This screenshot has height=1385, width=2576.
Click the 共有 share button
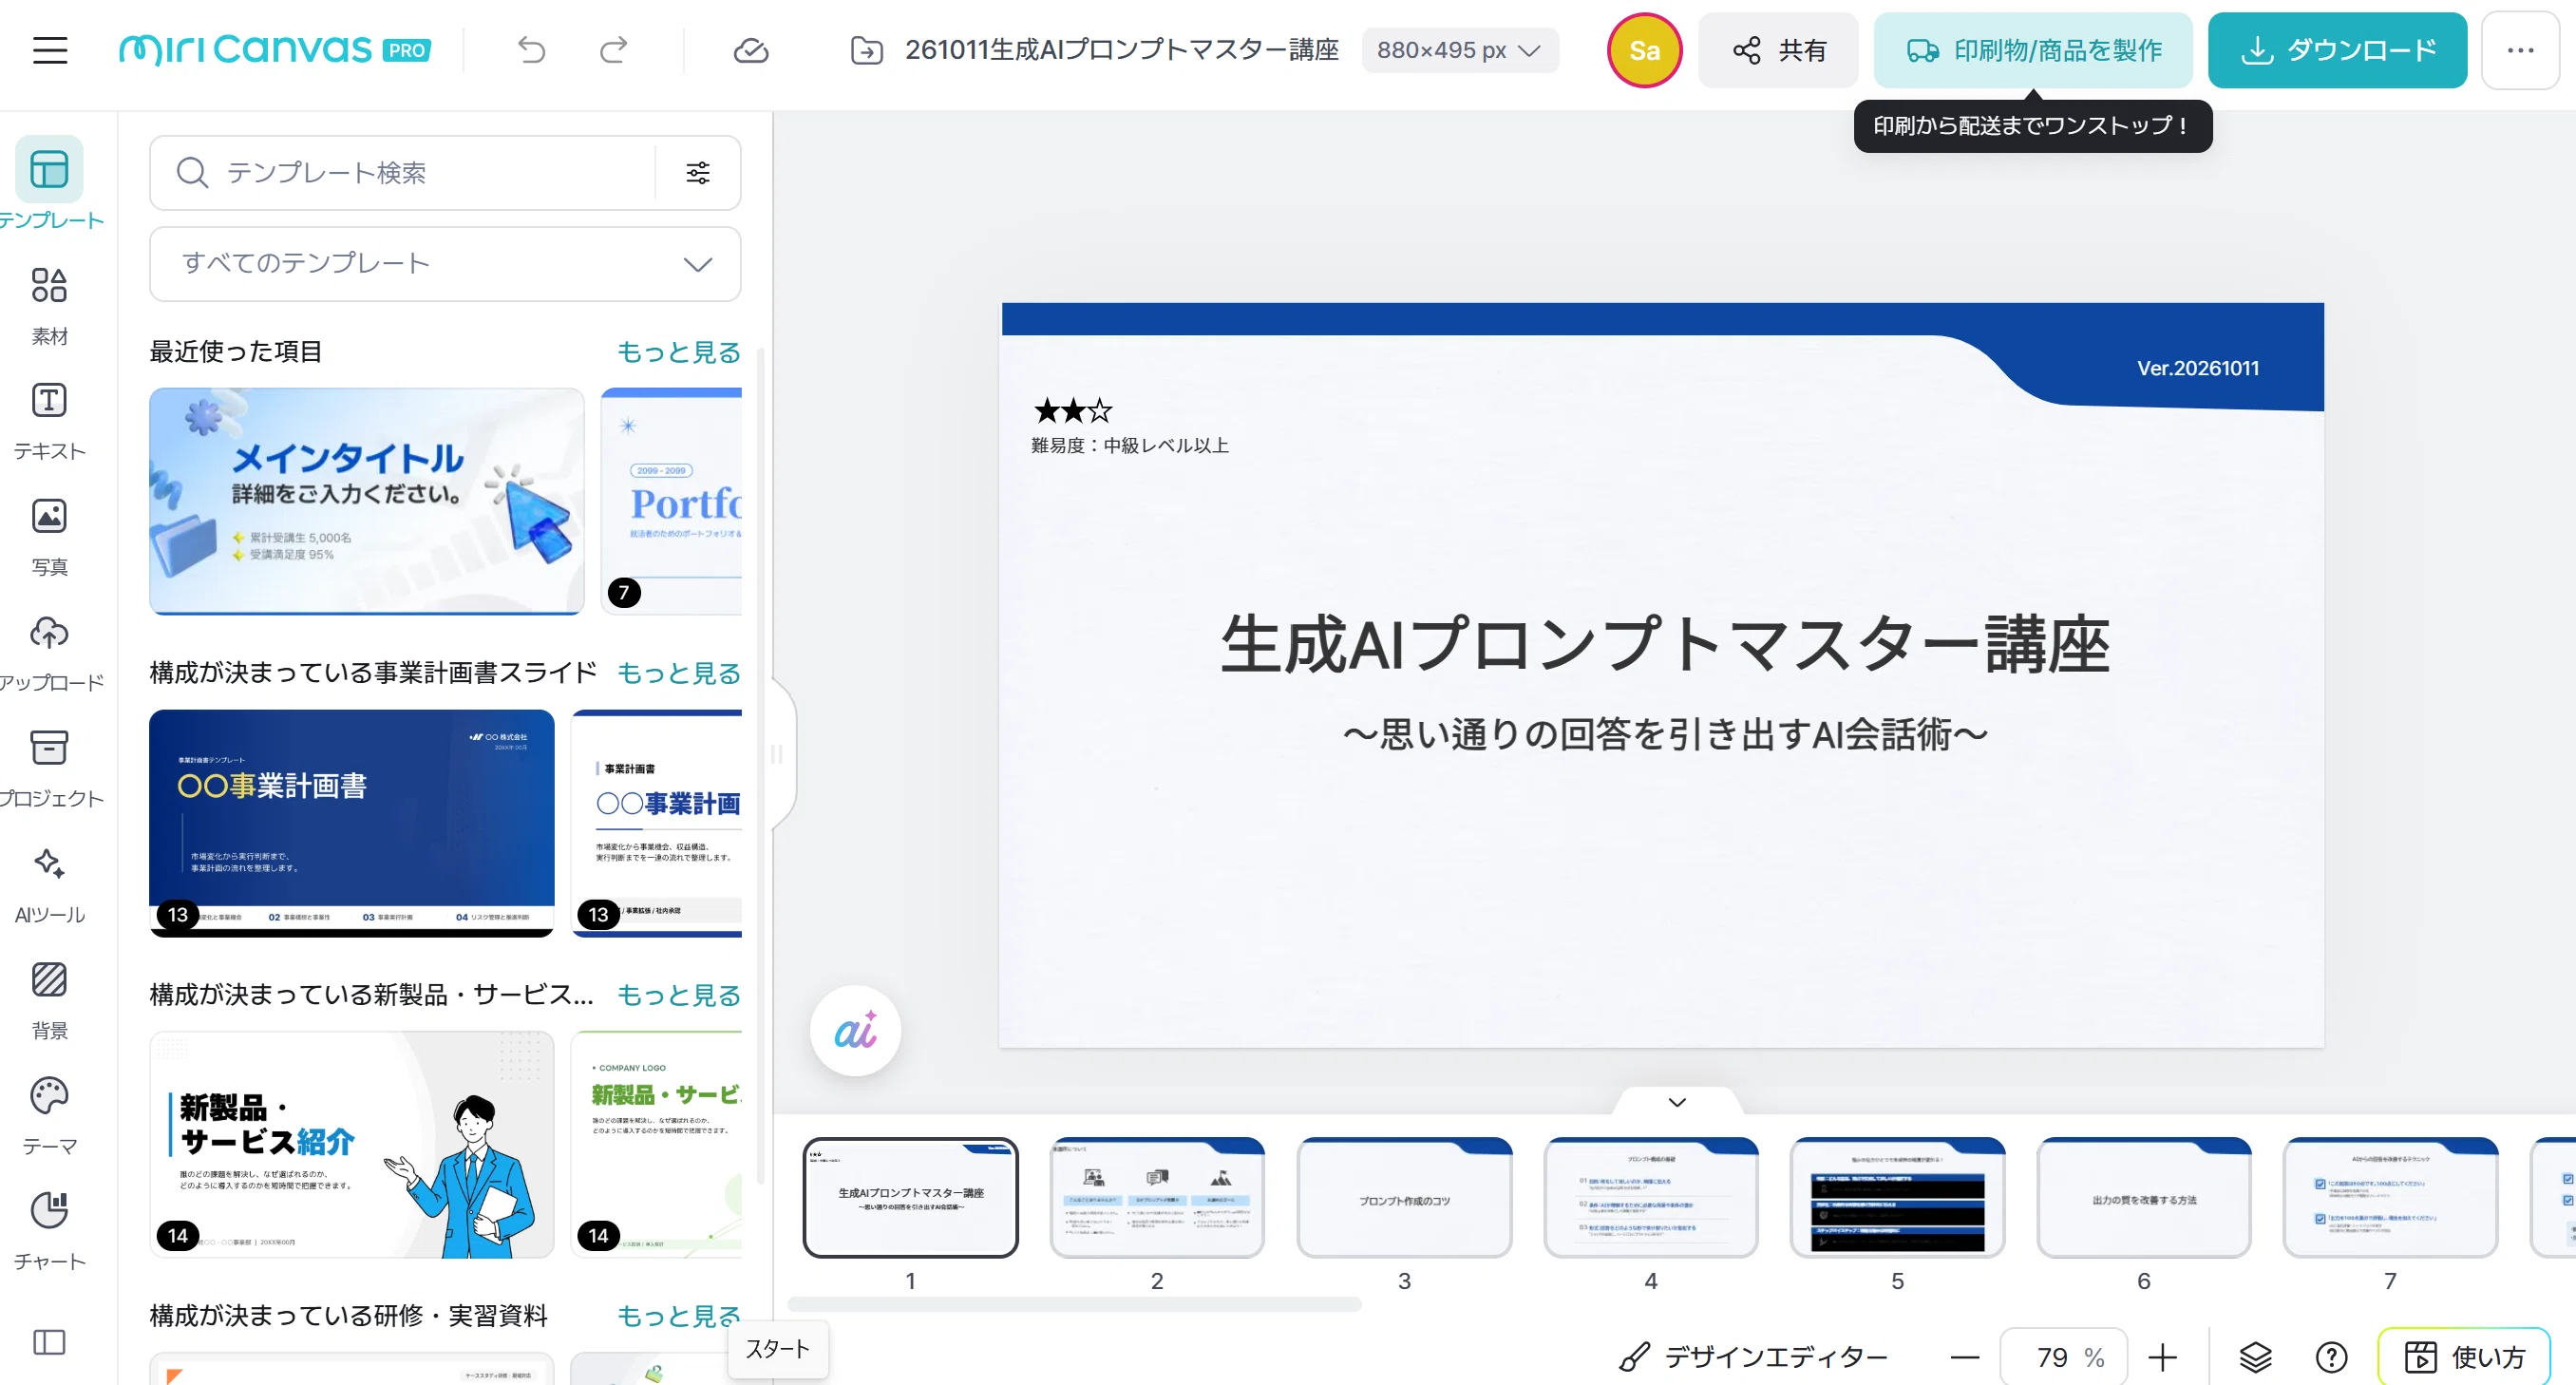click(1778, 50)
